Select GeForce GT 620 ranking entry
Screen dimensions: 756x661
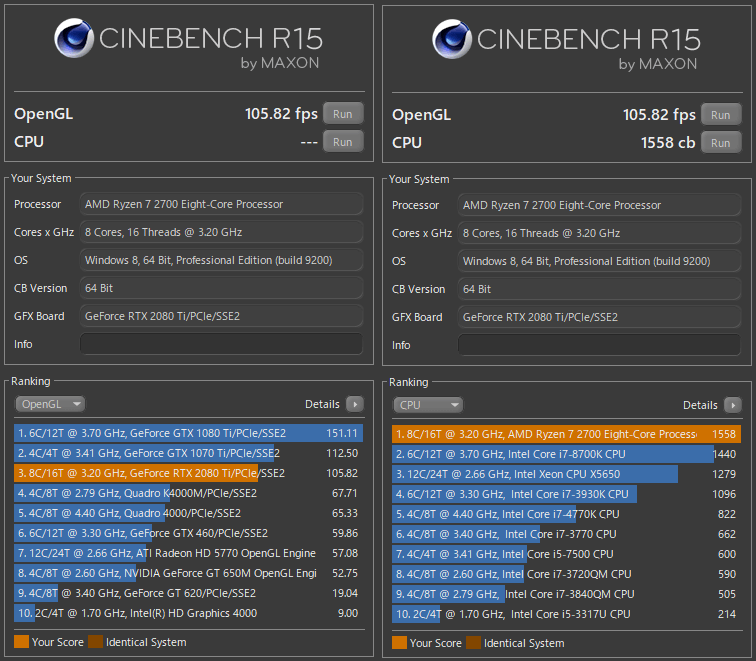[189, 593]
